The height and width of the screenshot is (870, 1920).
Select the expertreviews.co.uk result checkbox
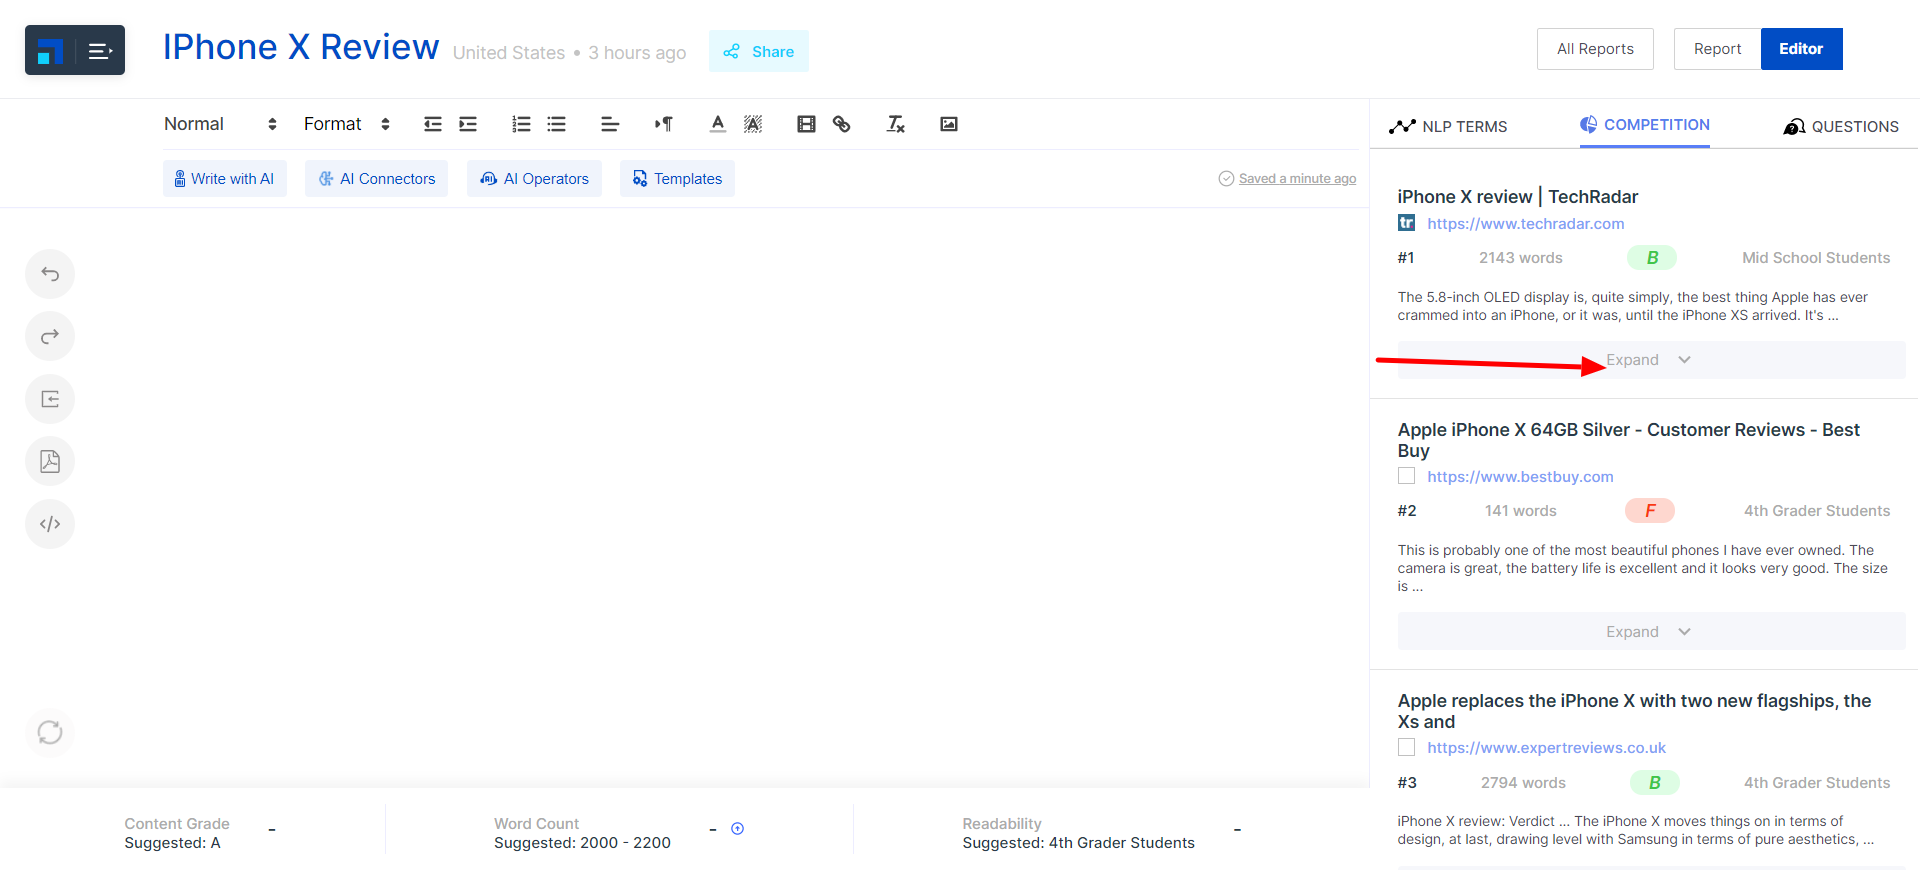click(1407, 747)
